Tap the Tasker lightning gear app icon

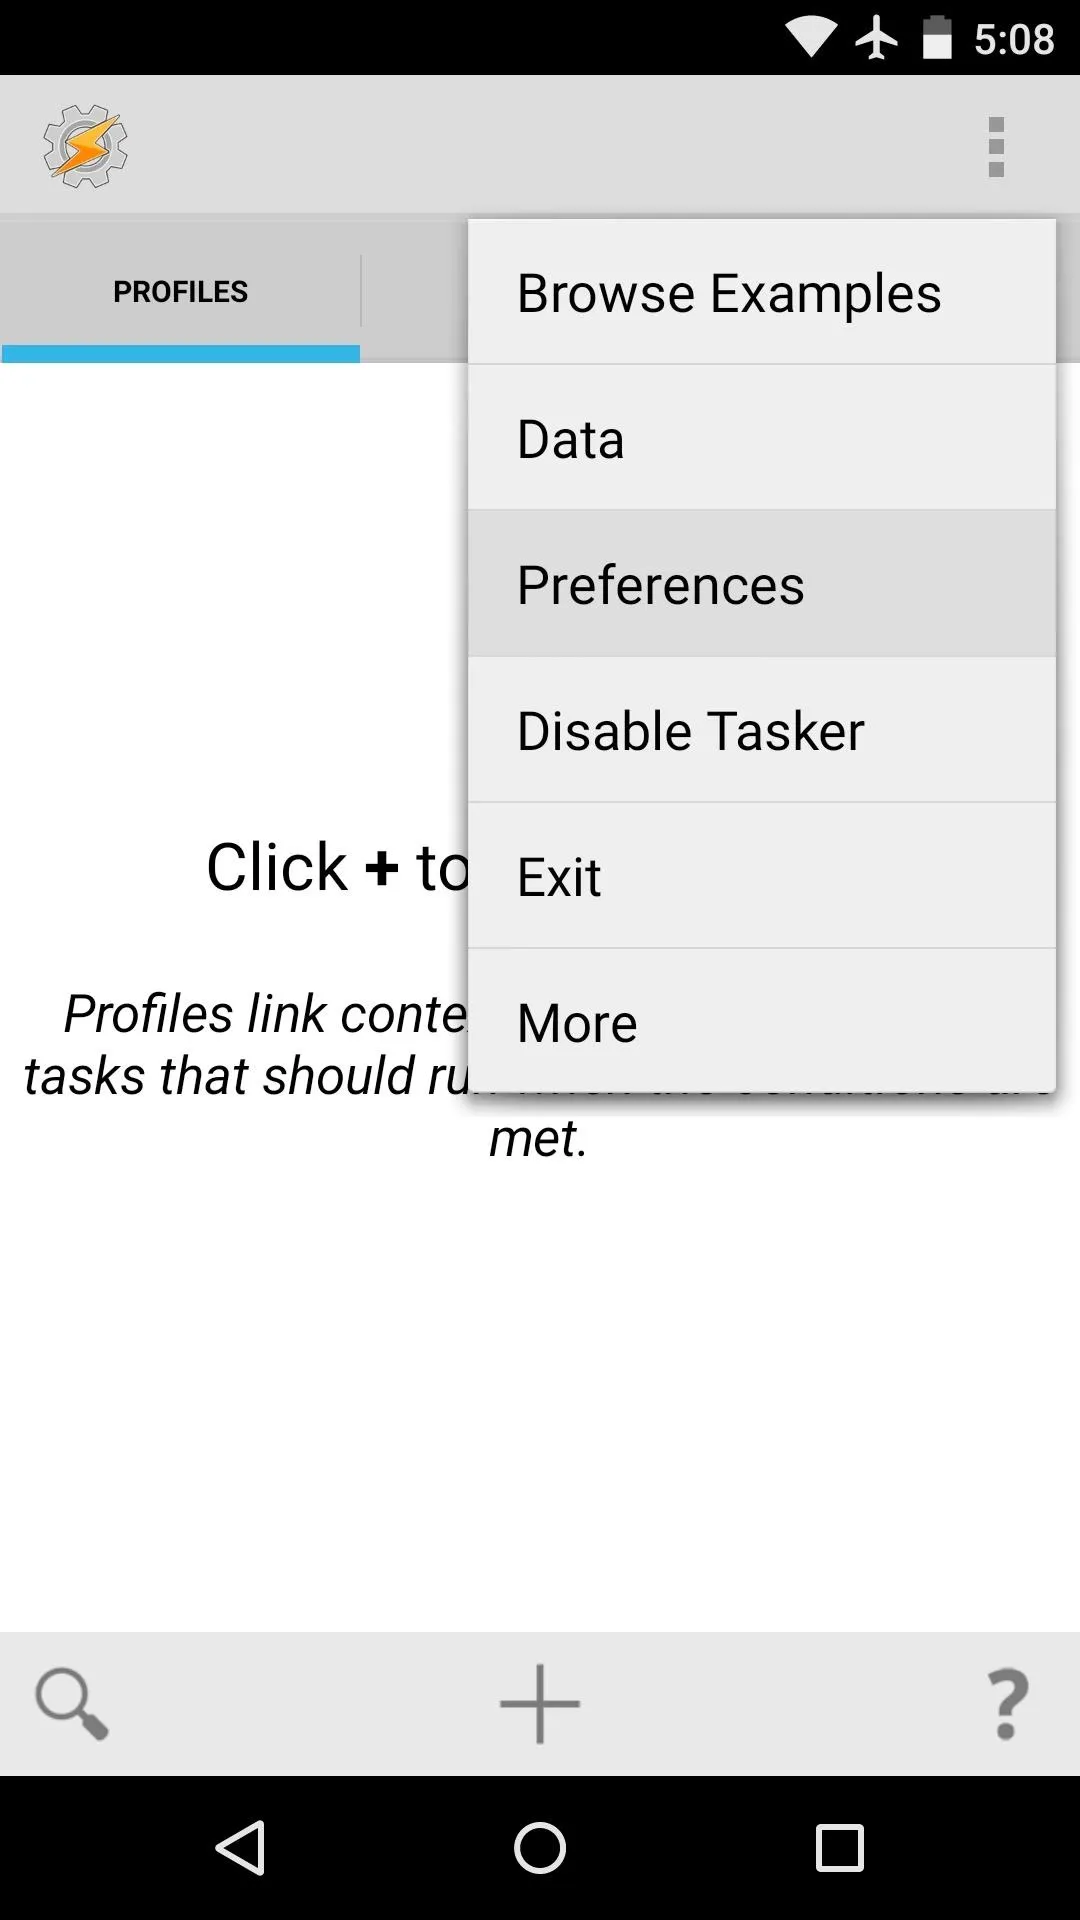point(85,146)
